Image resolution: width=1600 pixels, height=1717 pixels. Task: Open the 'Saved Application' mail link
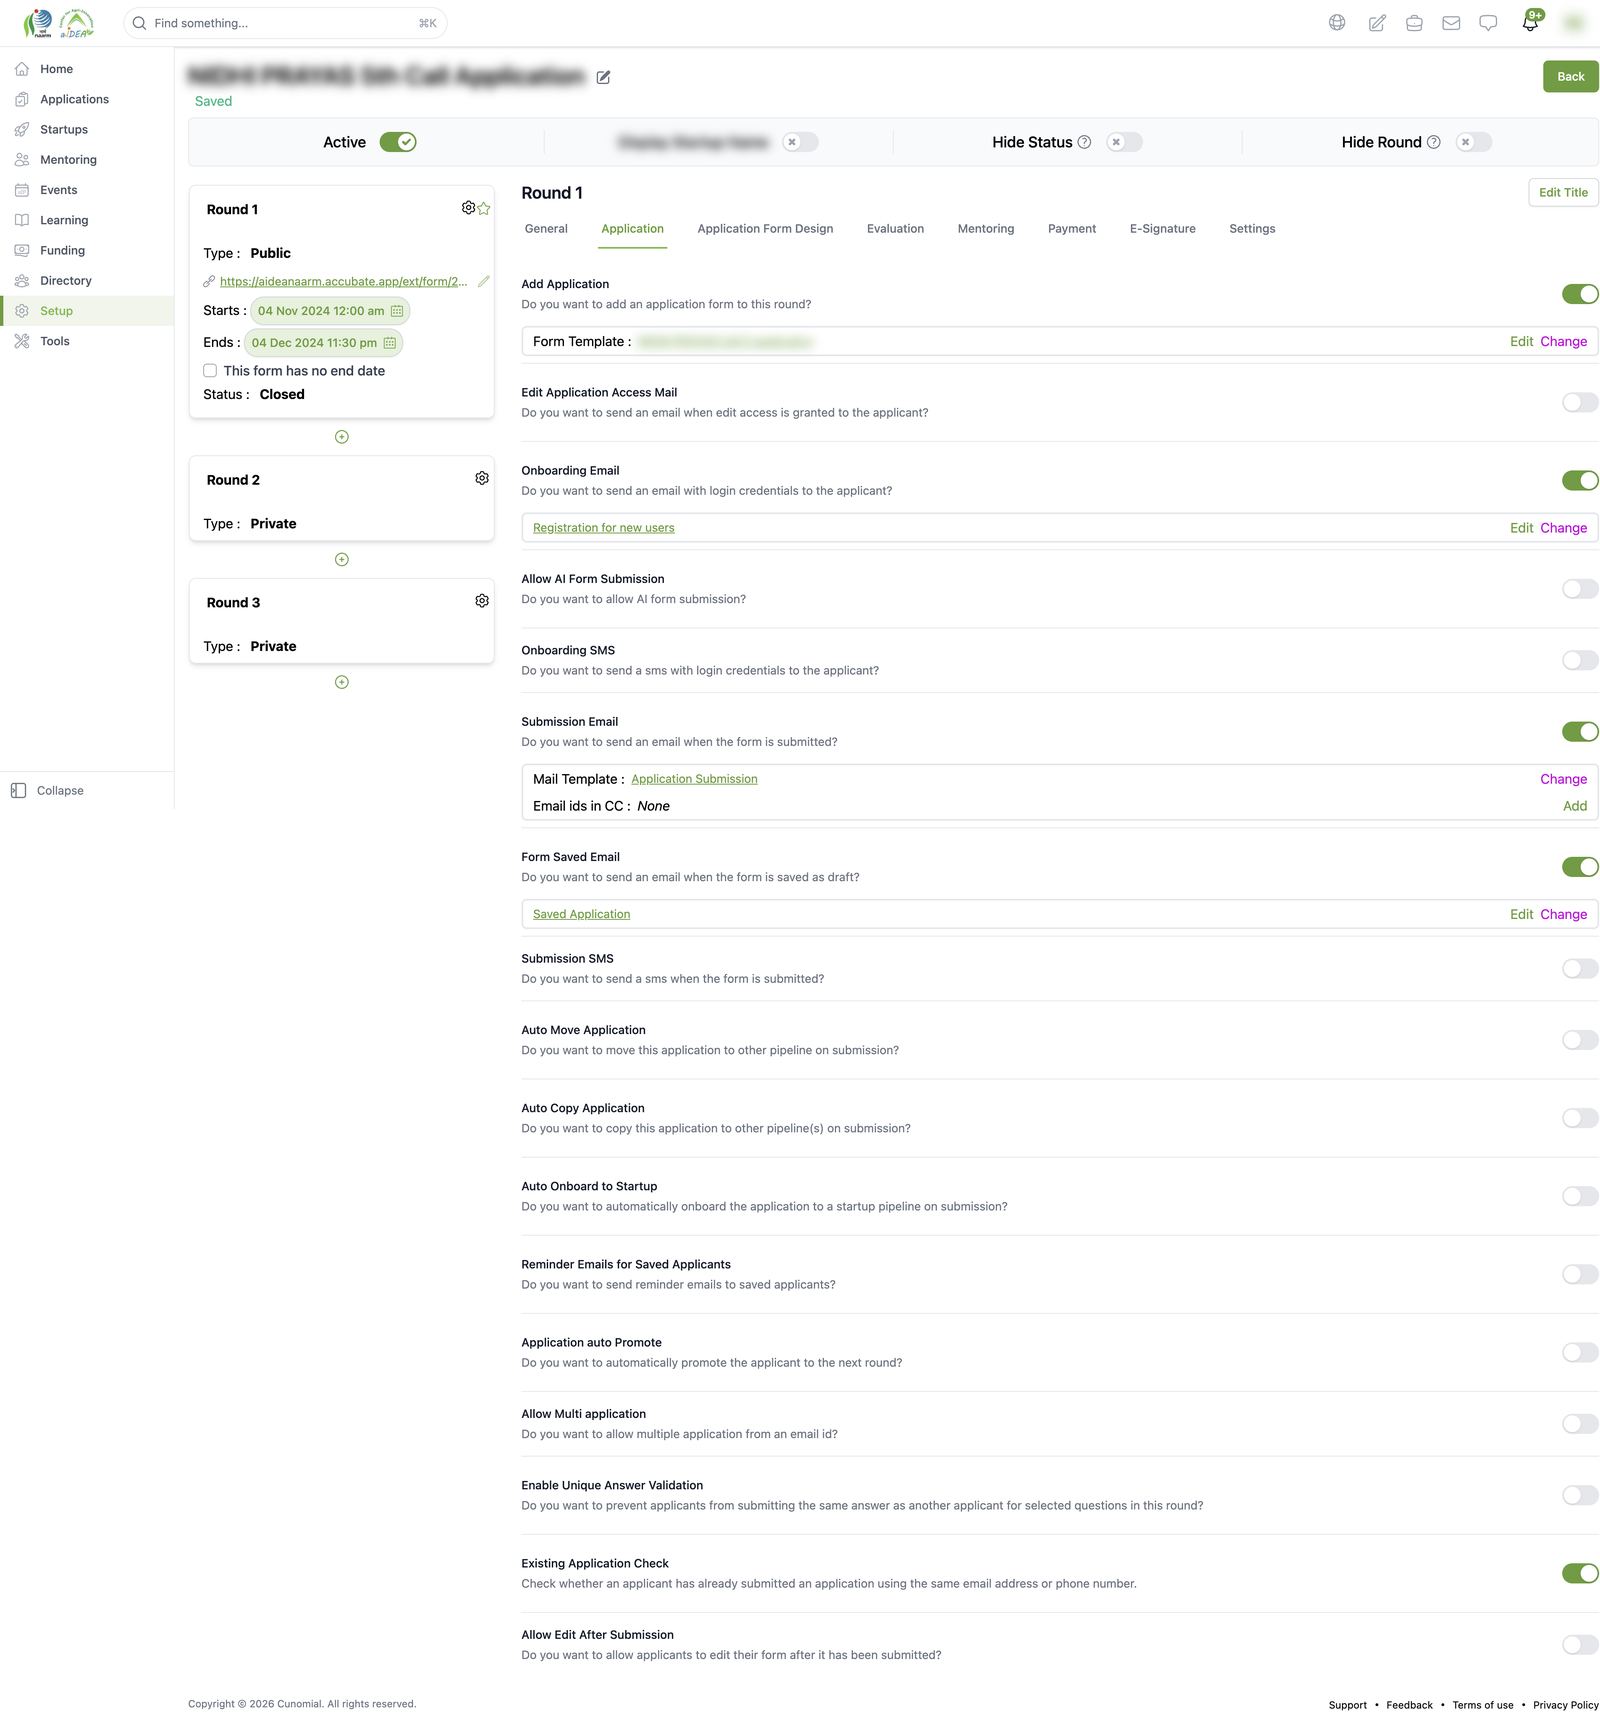point(581,914)
